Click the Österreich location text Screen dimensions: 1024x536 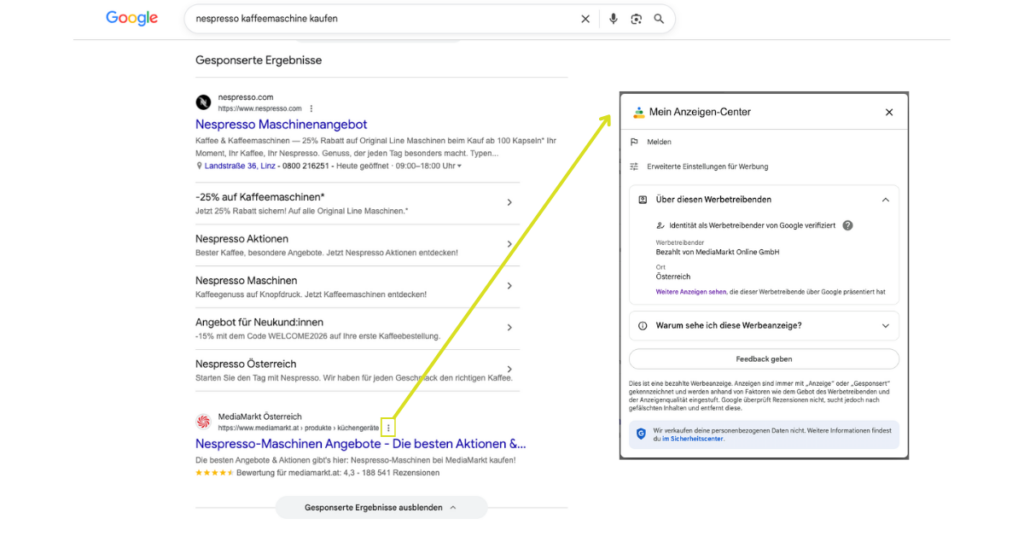673,277
